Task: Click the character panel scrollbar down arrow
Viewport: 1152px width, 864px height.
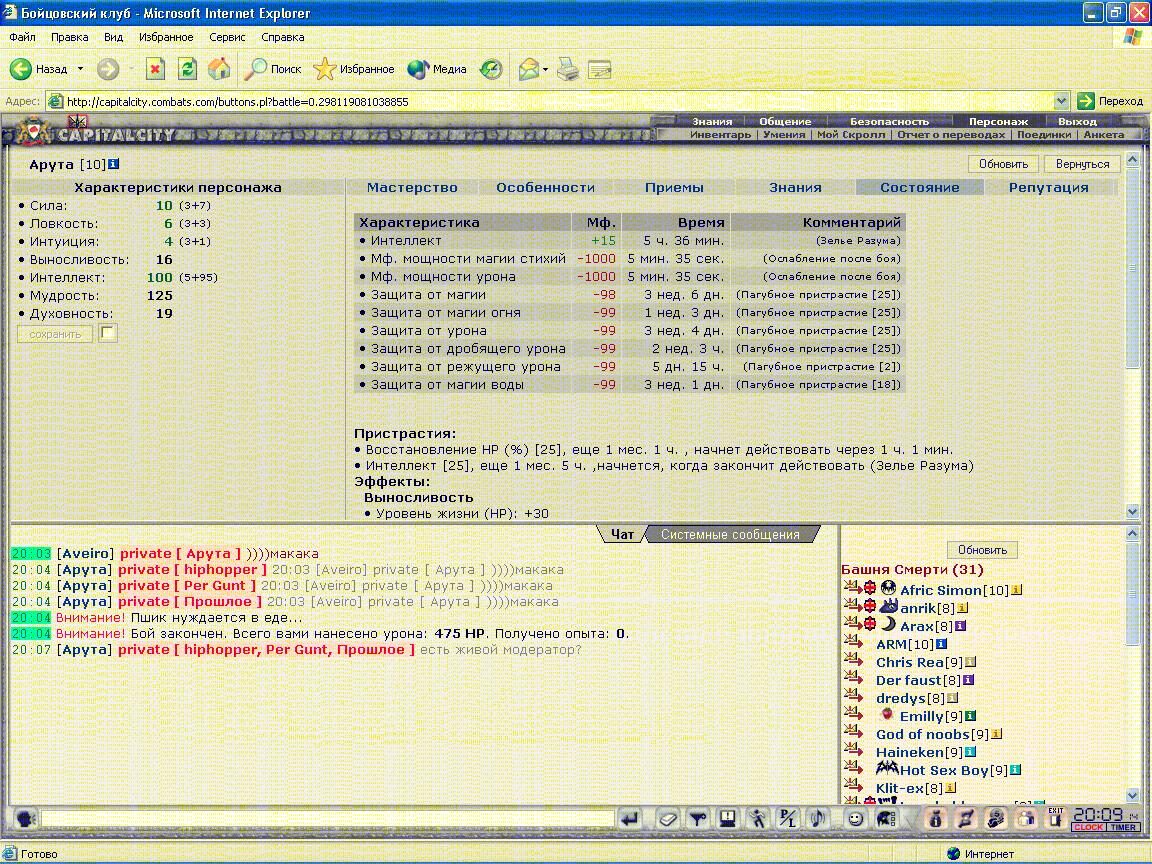Action: [x=1132, y=511]
